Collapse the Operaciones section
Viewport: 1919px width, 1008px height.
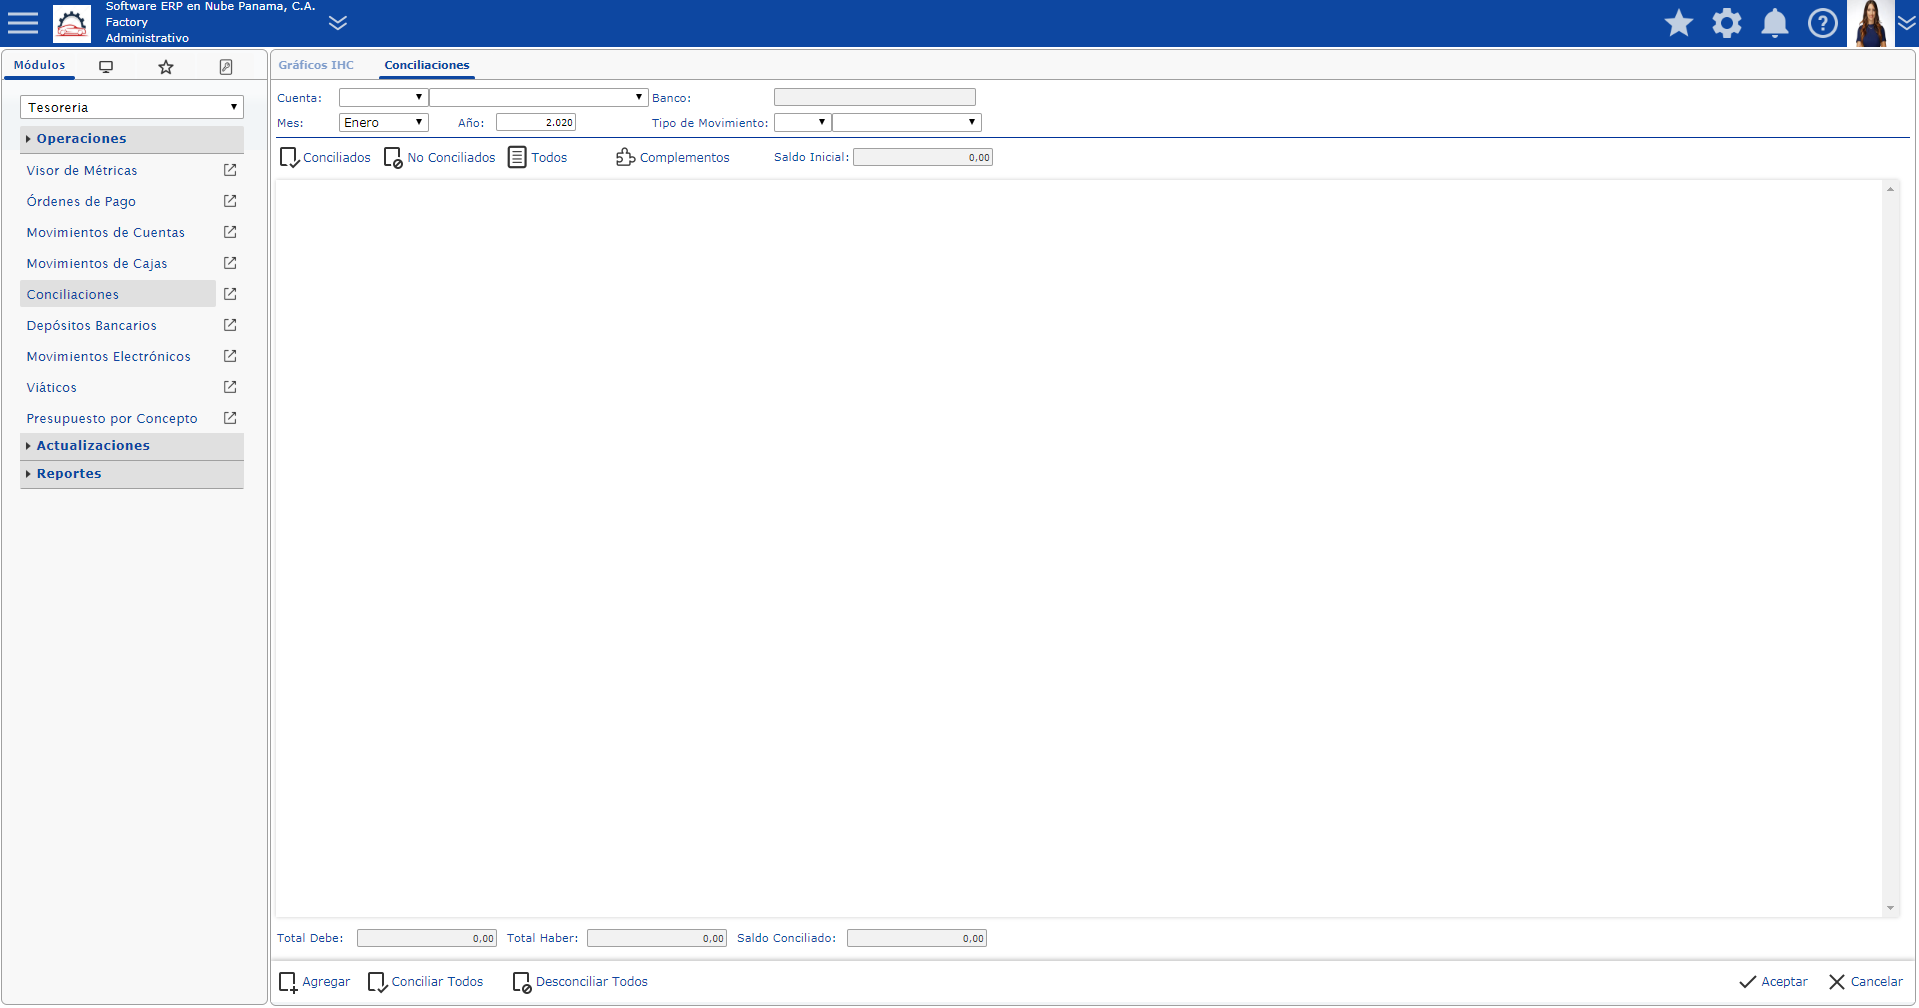(x=132, y=139)
